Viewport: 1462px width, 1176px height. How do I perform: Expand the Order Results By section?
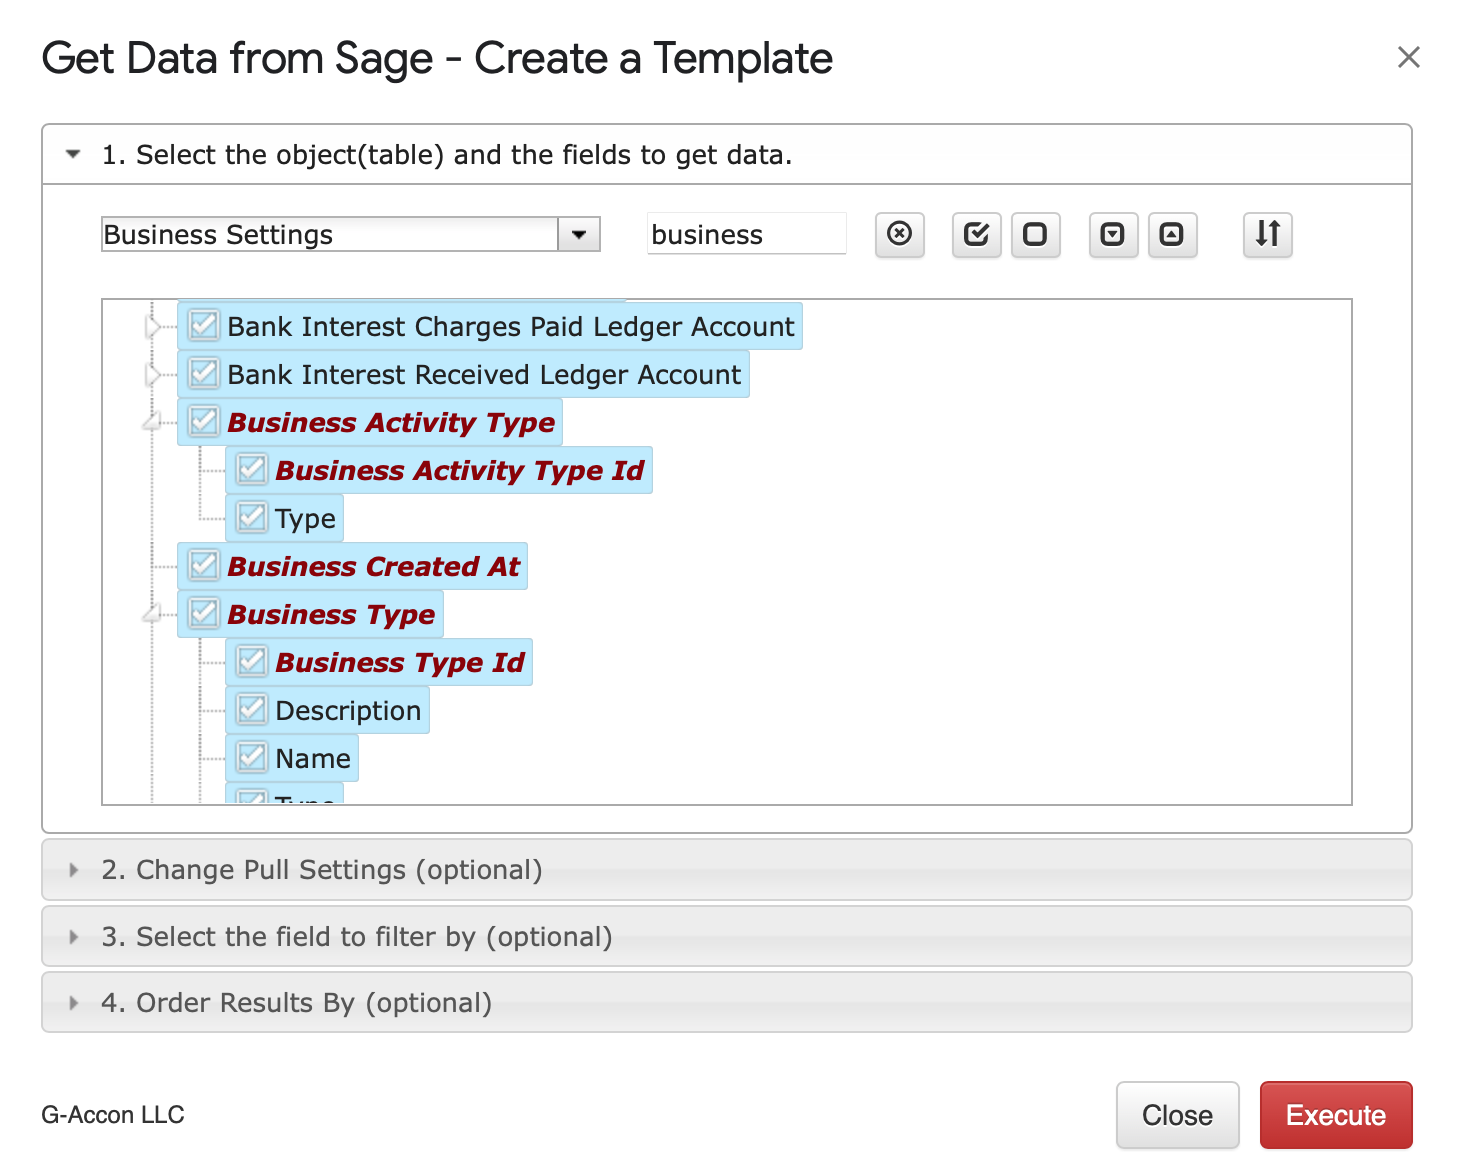point(296,1003)
